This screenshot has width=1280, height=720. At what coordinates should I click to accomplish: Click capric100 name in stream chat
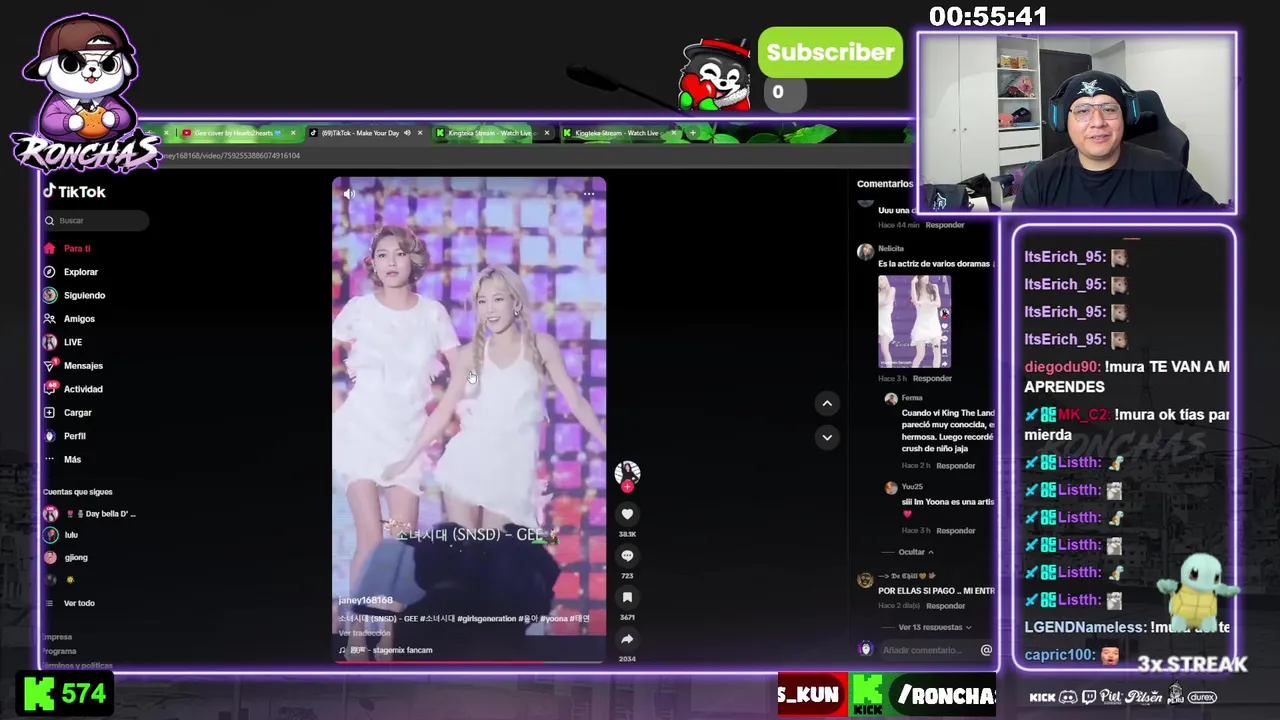pos(1059,655)
